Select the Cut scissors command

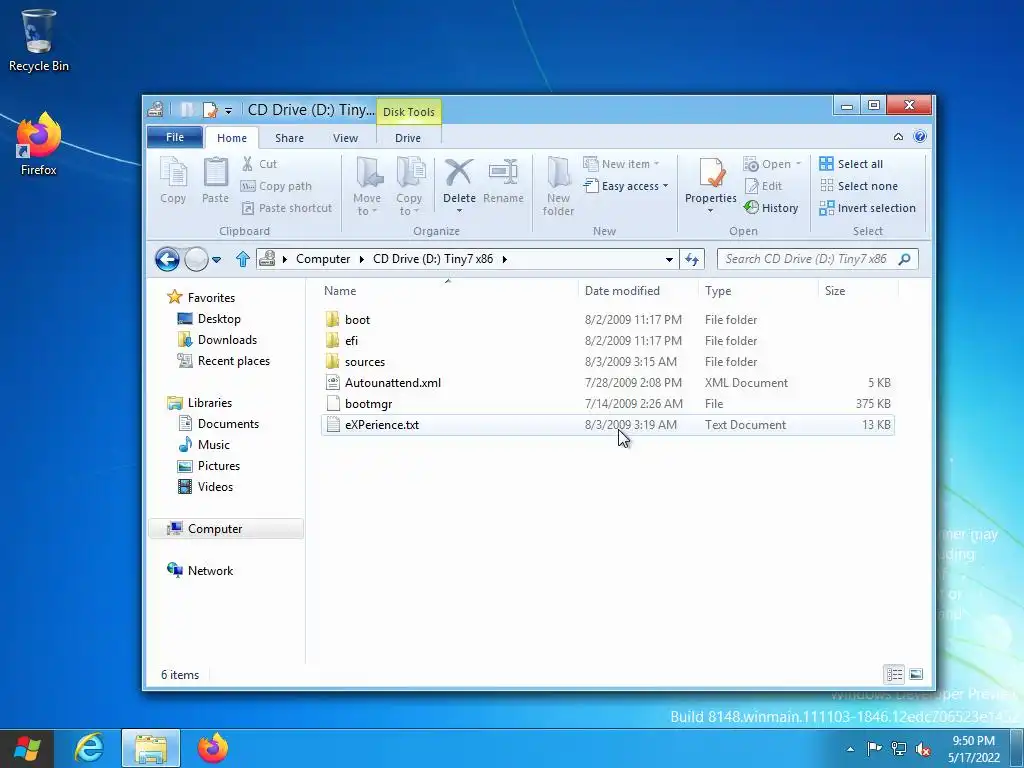pyautogui.click(x=259, y=164)
